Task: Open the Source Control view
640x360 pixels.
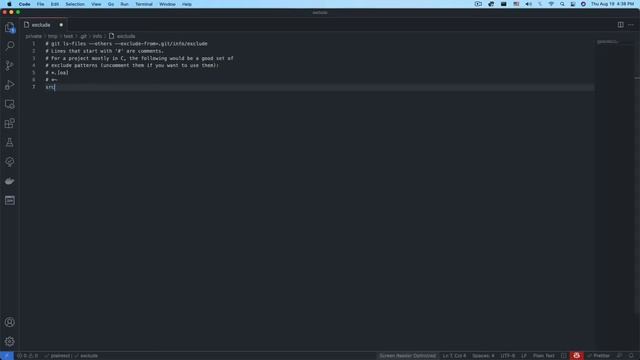Action: 9,65
